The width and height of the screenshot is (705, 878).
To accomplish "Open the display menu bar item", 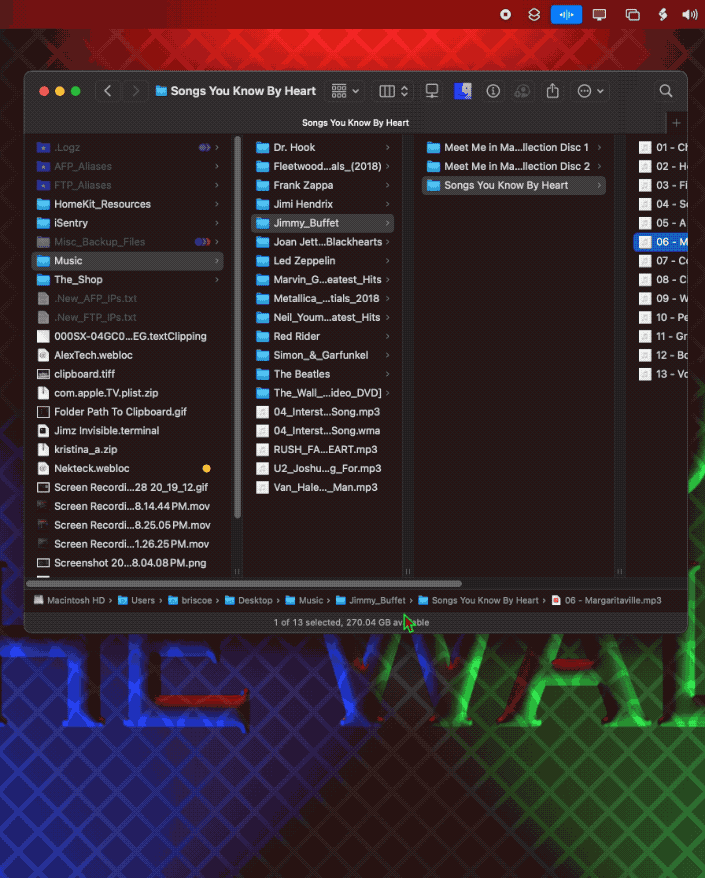I will tap(599, 15).
